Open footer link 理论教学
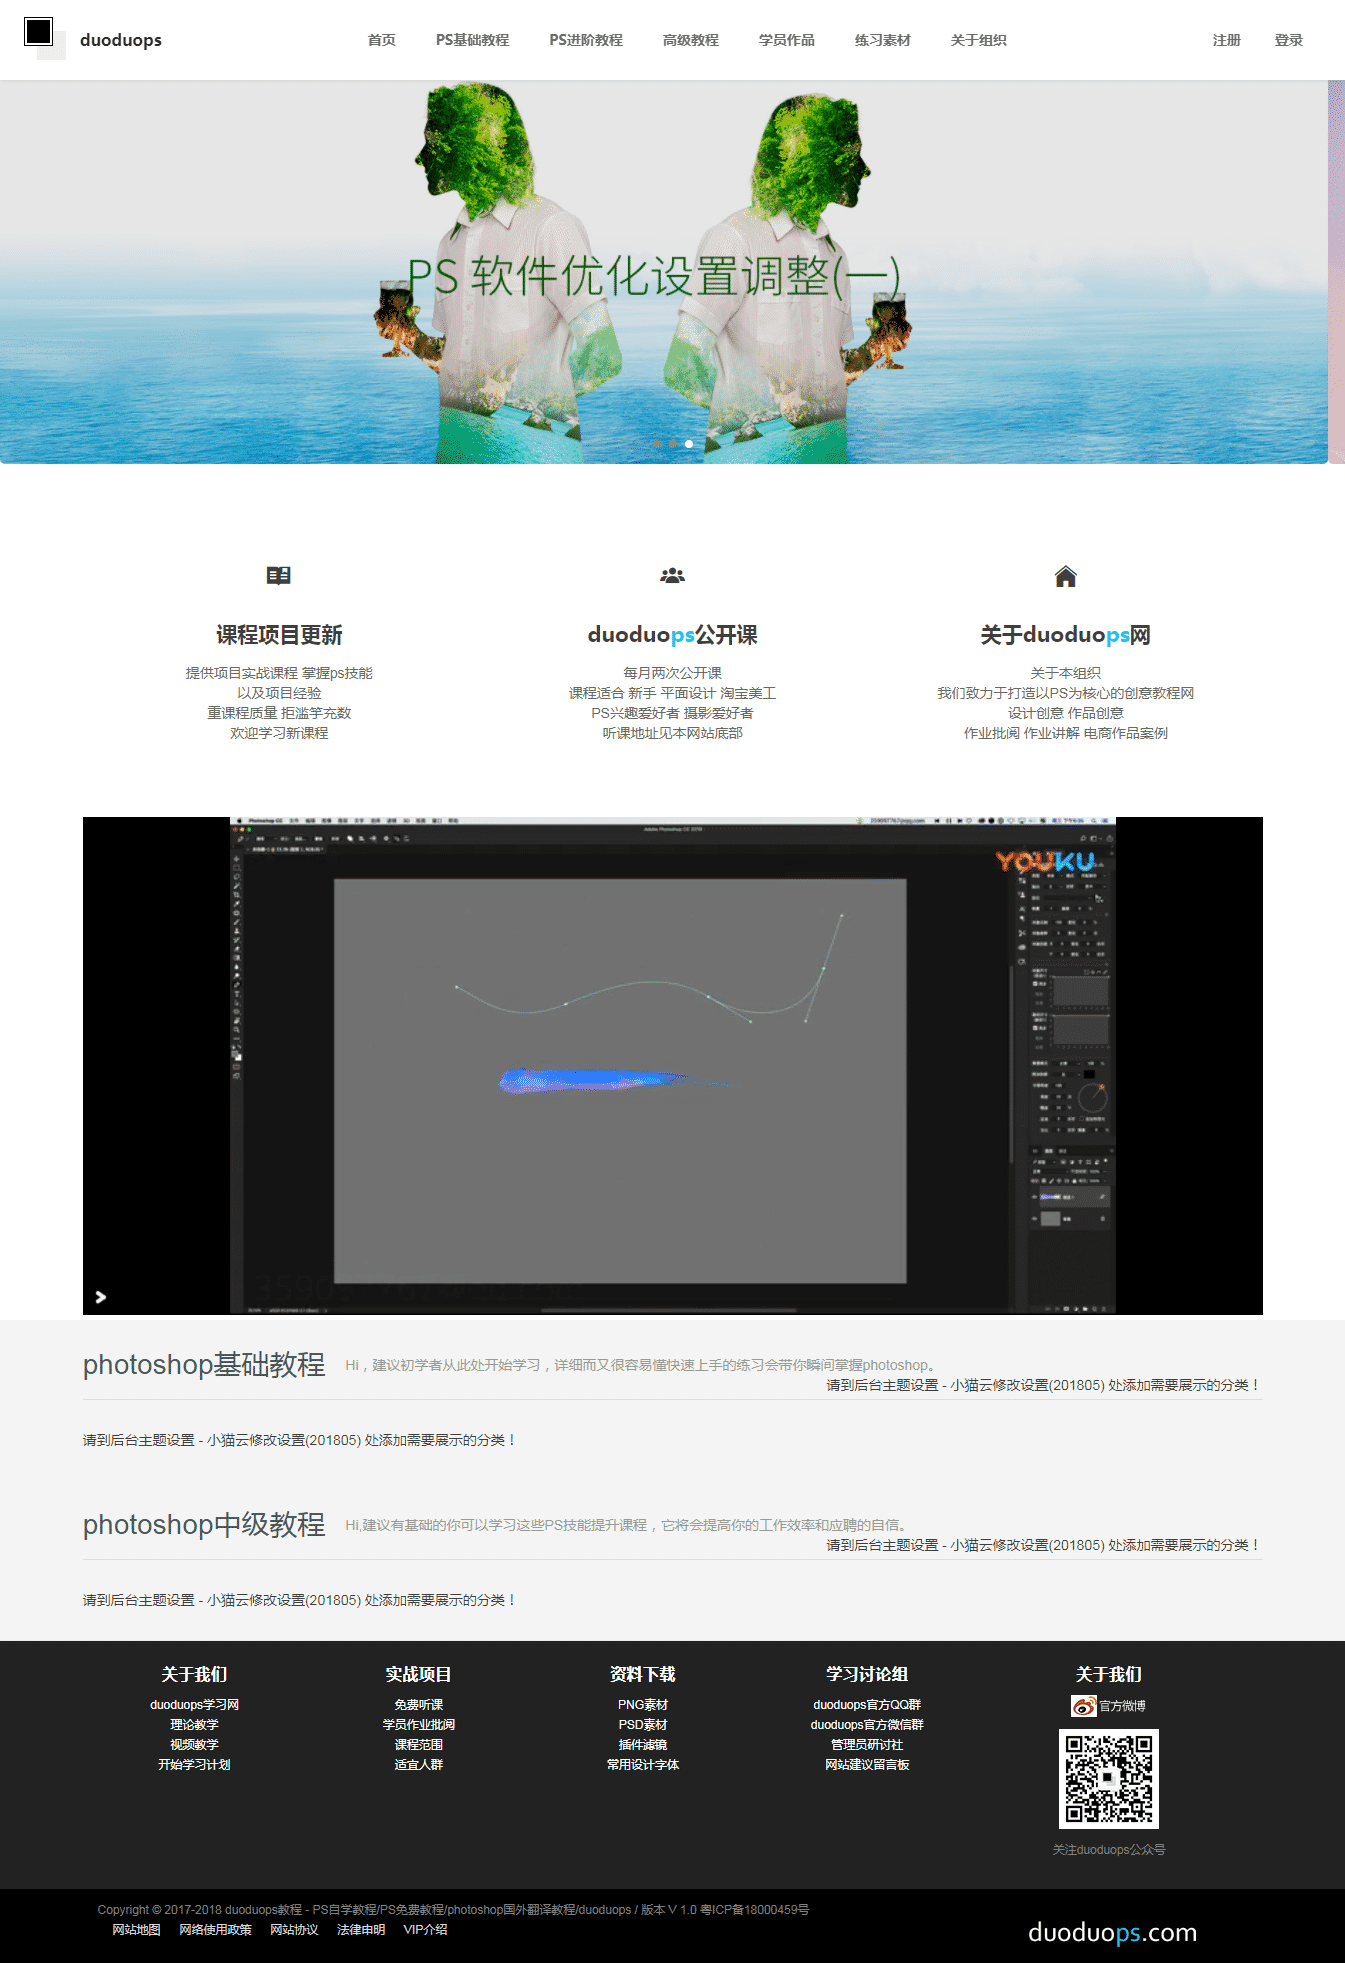This screenshot has height=1963, width=1345. 195,1725
